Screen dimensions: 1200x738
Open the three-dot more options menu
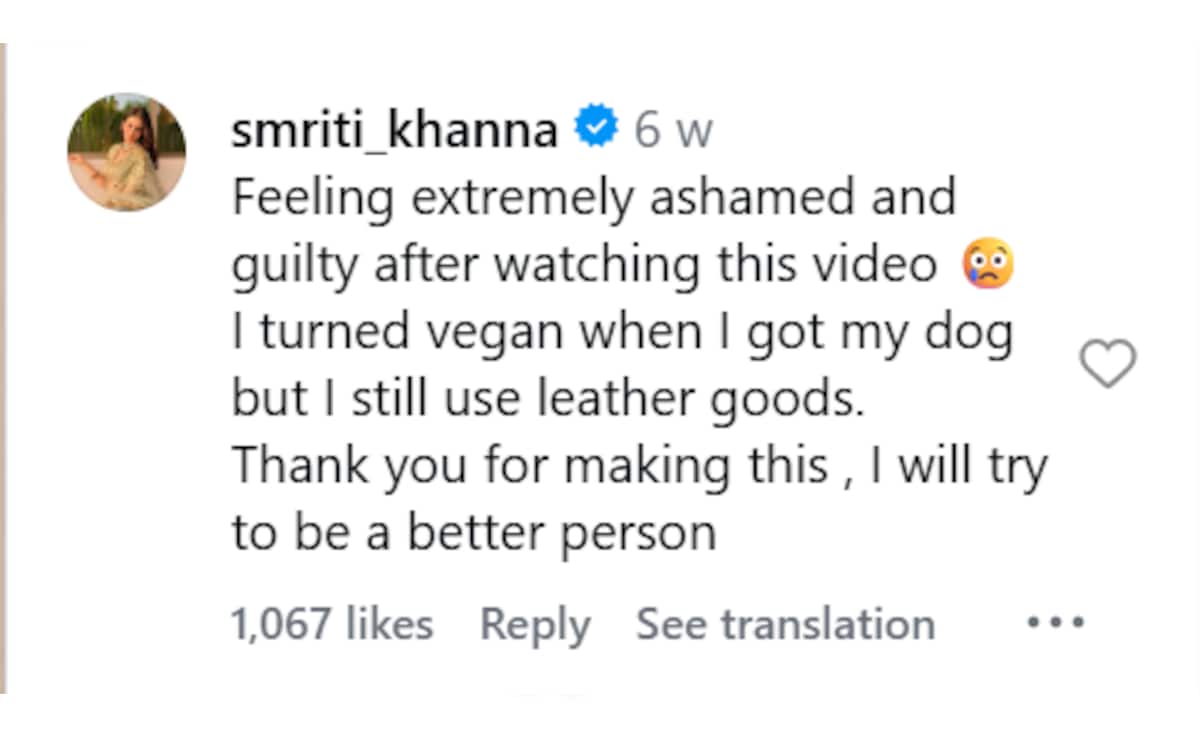coord(1056,624)
